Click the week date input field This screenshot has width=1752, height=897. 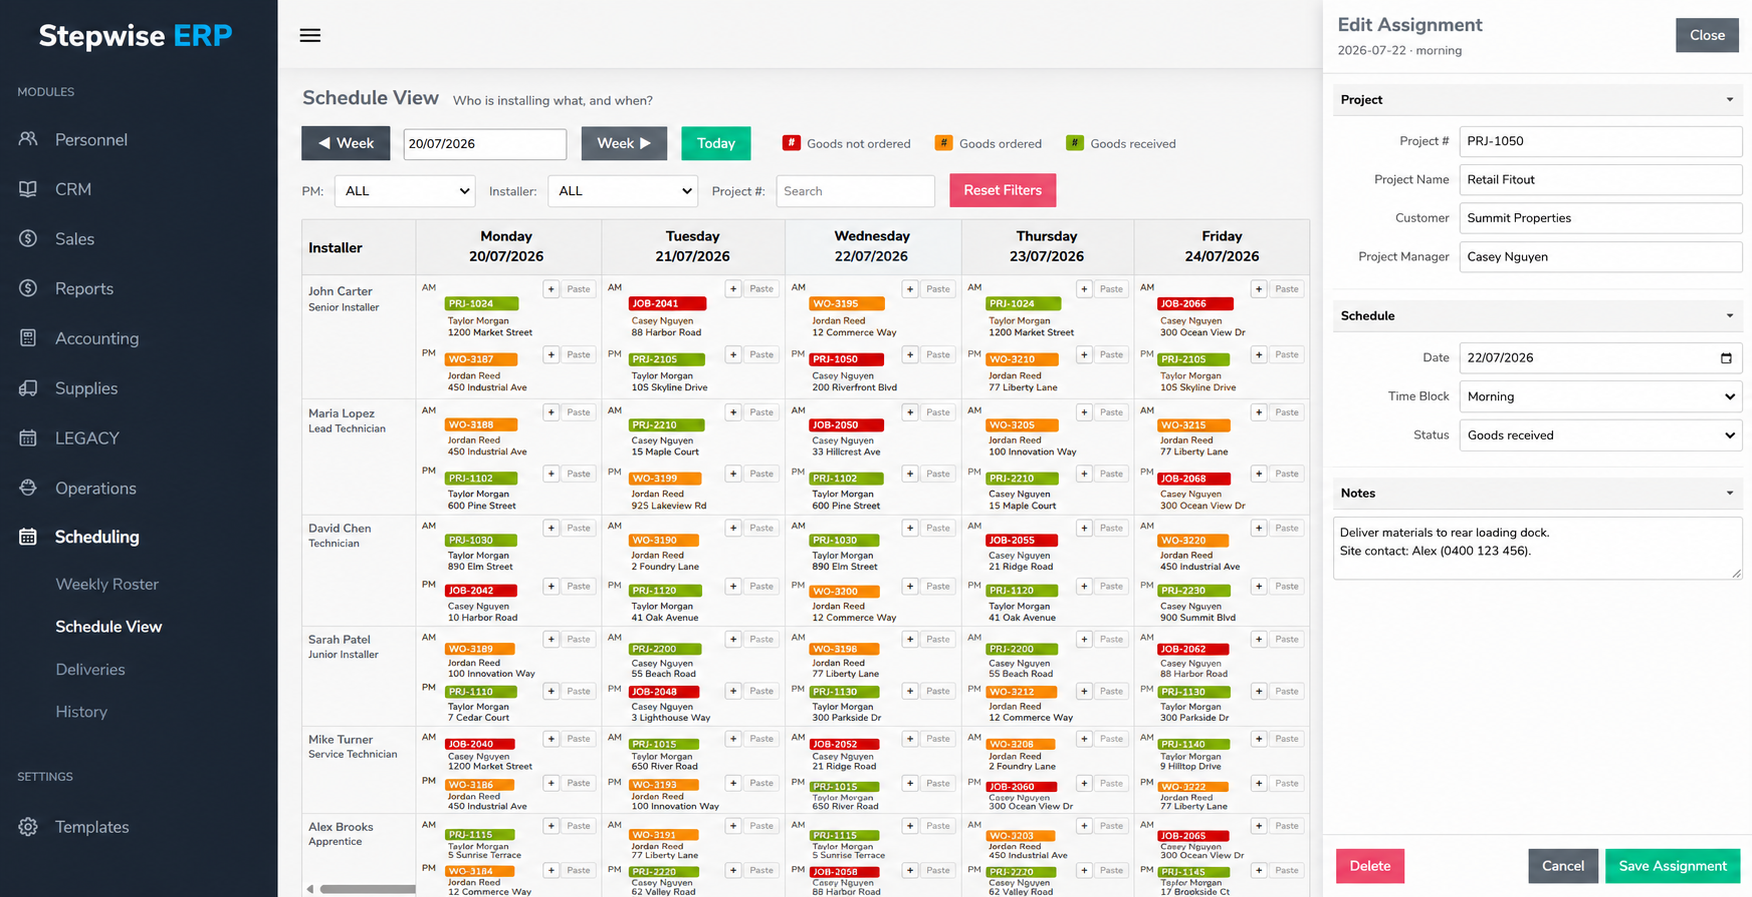point(485,144)
